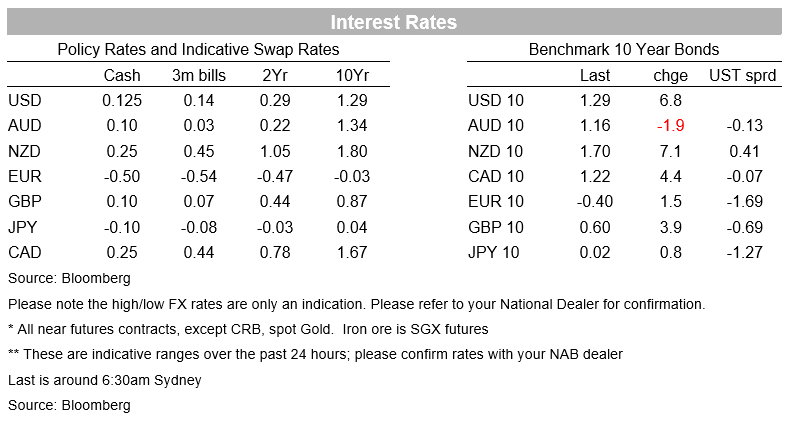Click the Benchmark 10 Year Bonds title
The height and width of the screenshot is (423, 789).
point(624,49)
